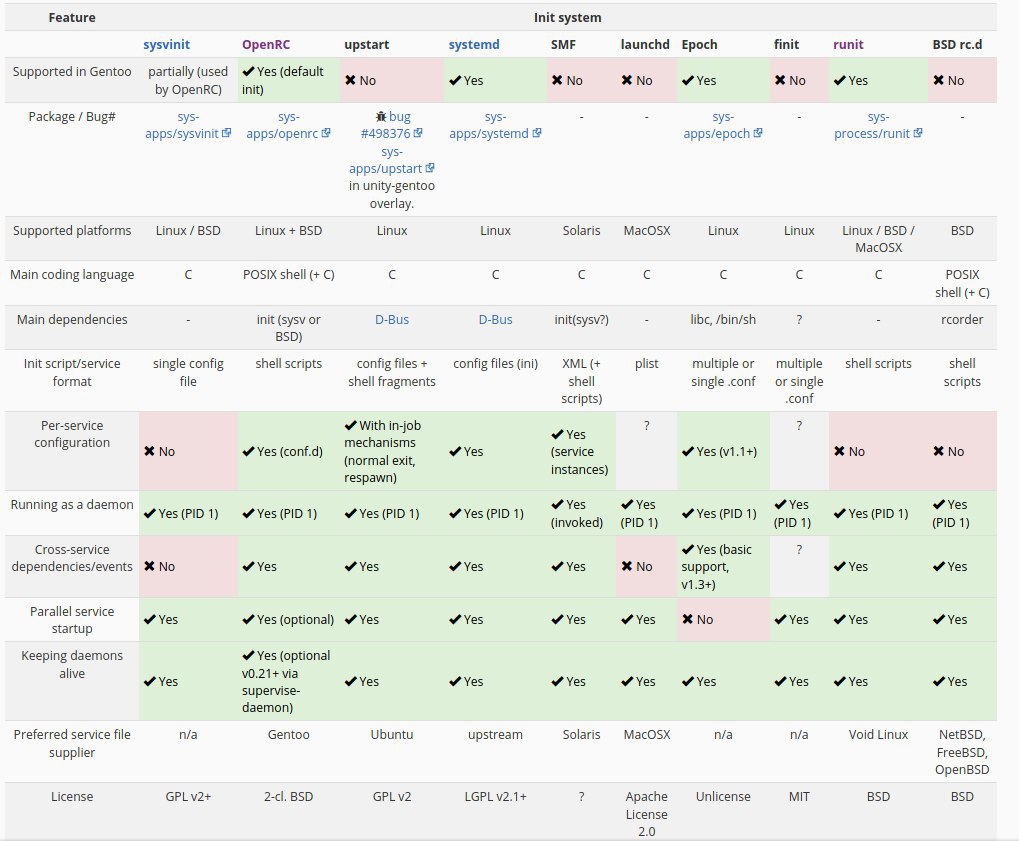The image size is (1019, 841).
Task: Click checkmark in 'Yes (optional)' parallel startup cell
Action: pyautogui.click(x=248, y=619)
